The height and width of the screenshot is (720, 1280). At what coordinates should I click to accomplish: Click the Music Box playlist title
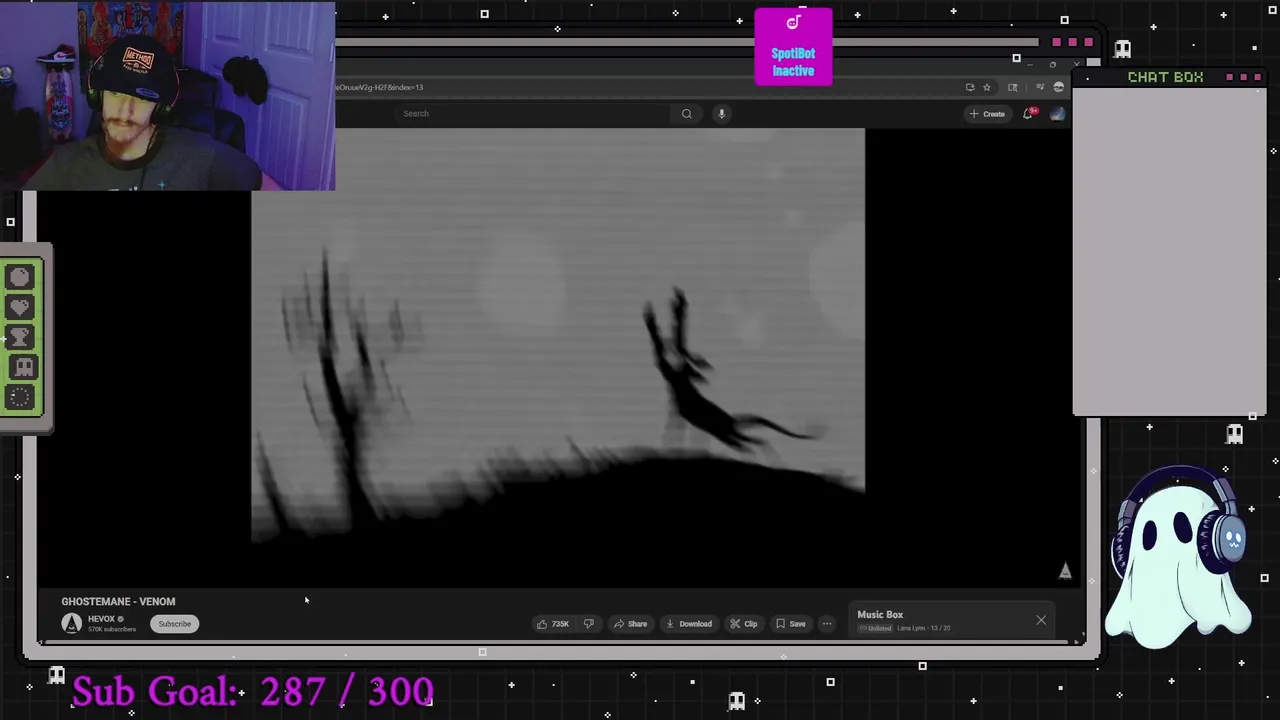coord(880,615)
